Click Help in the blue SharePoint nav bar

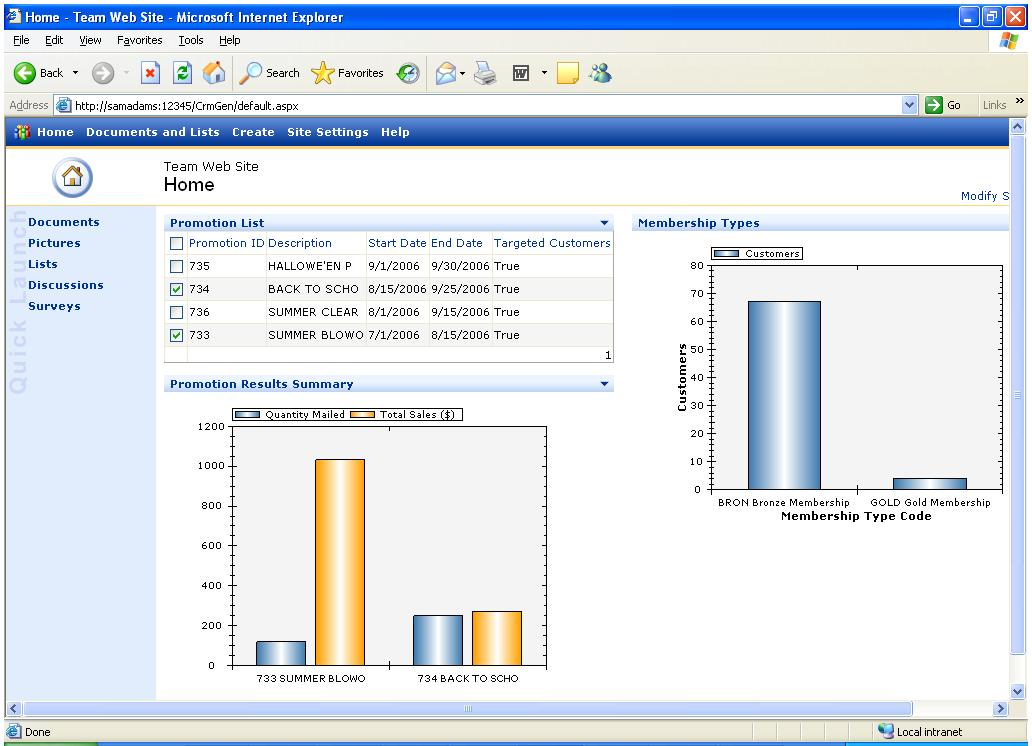coord(395,132)
